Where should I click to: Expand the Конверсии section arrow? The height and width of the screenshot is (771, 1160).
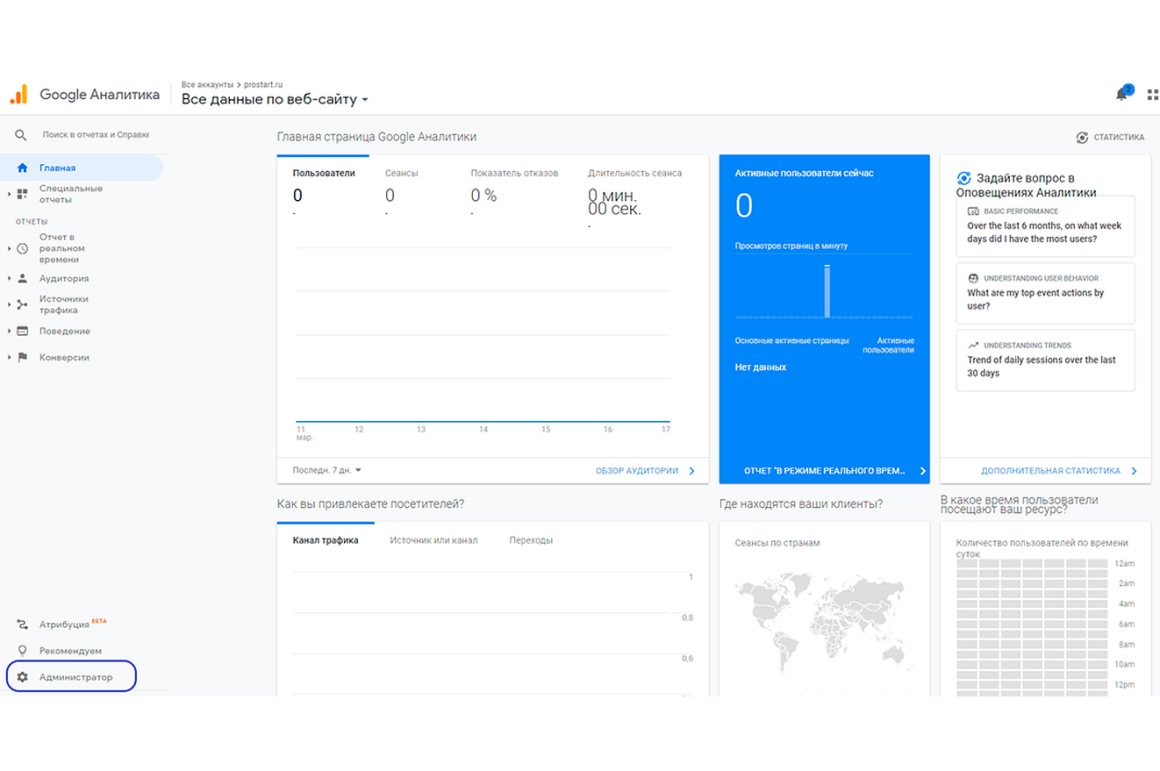pyautogui.click(x=9, y=357)
